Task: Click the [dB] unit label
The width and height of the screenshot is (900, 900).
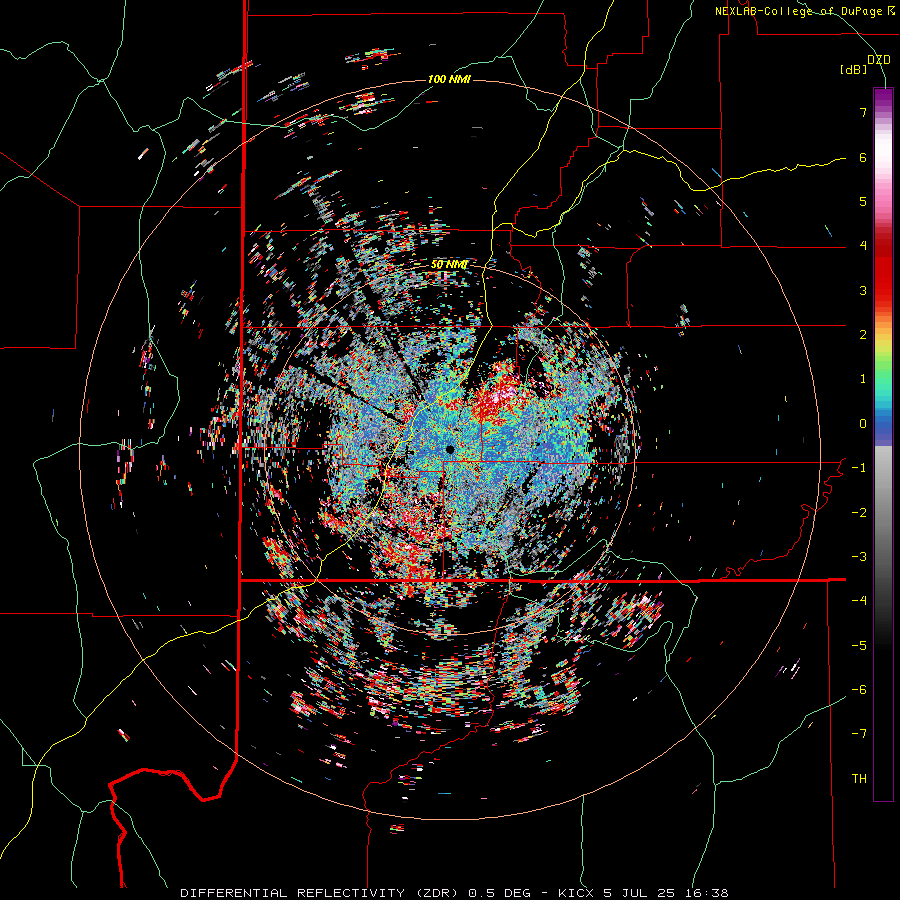Action: [854, 70]
